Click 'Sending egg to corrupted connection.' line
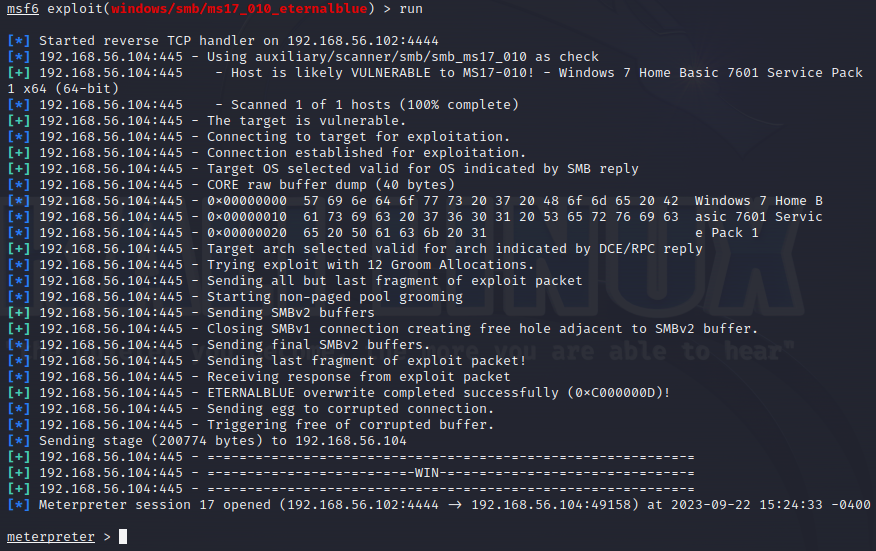 250,409
